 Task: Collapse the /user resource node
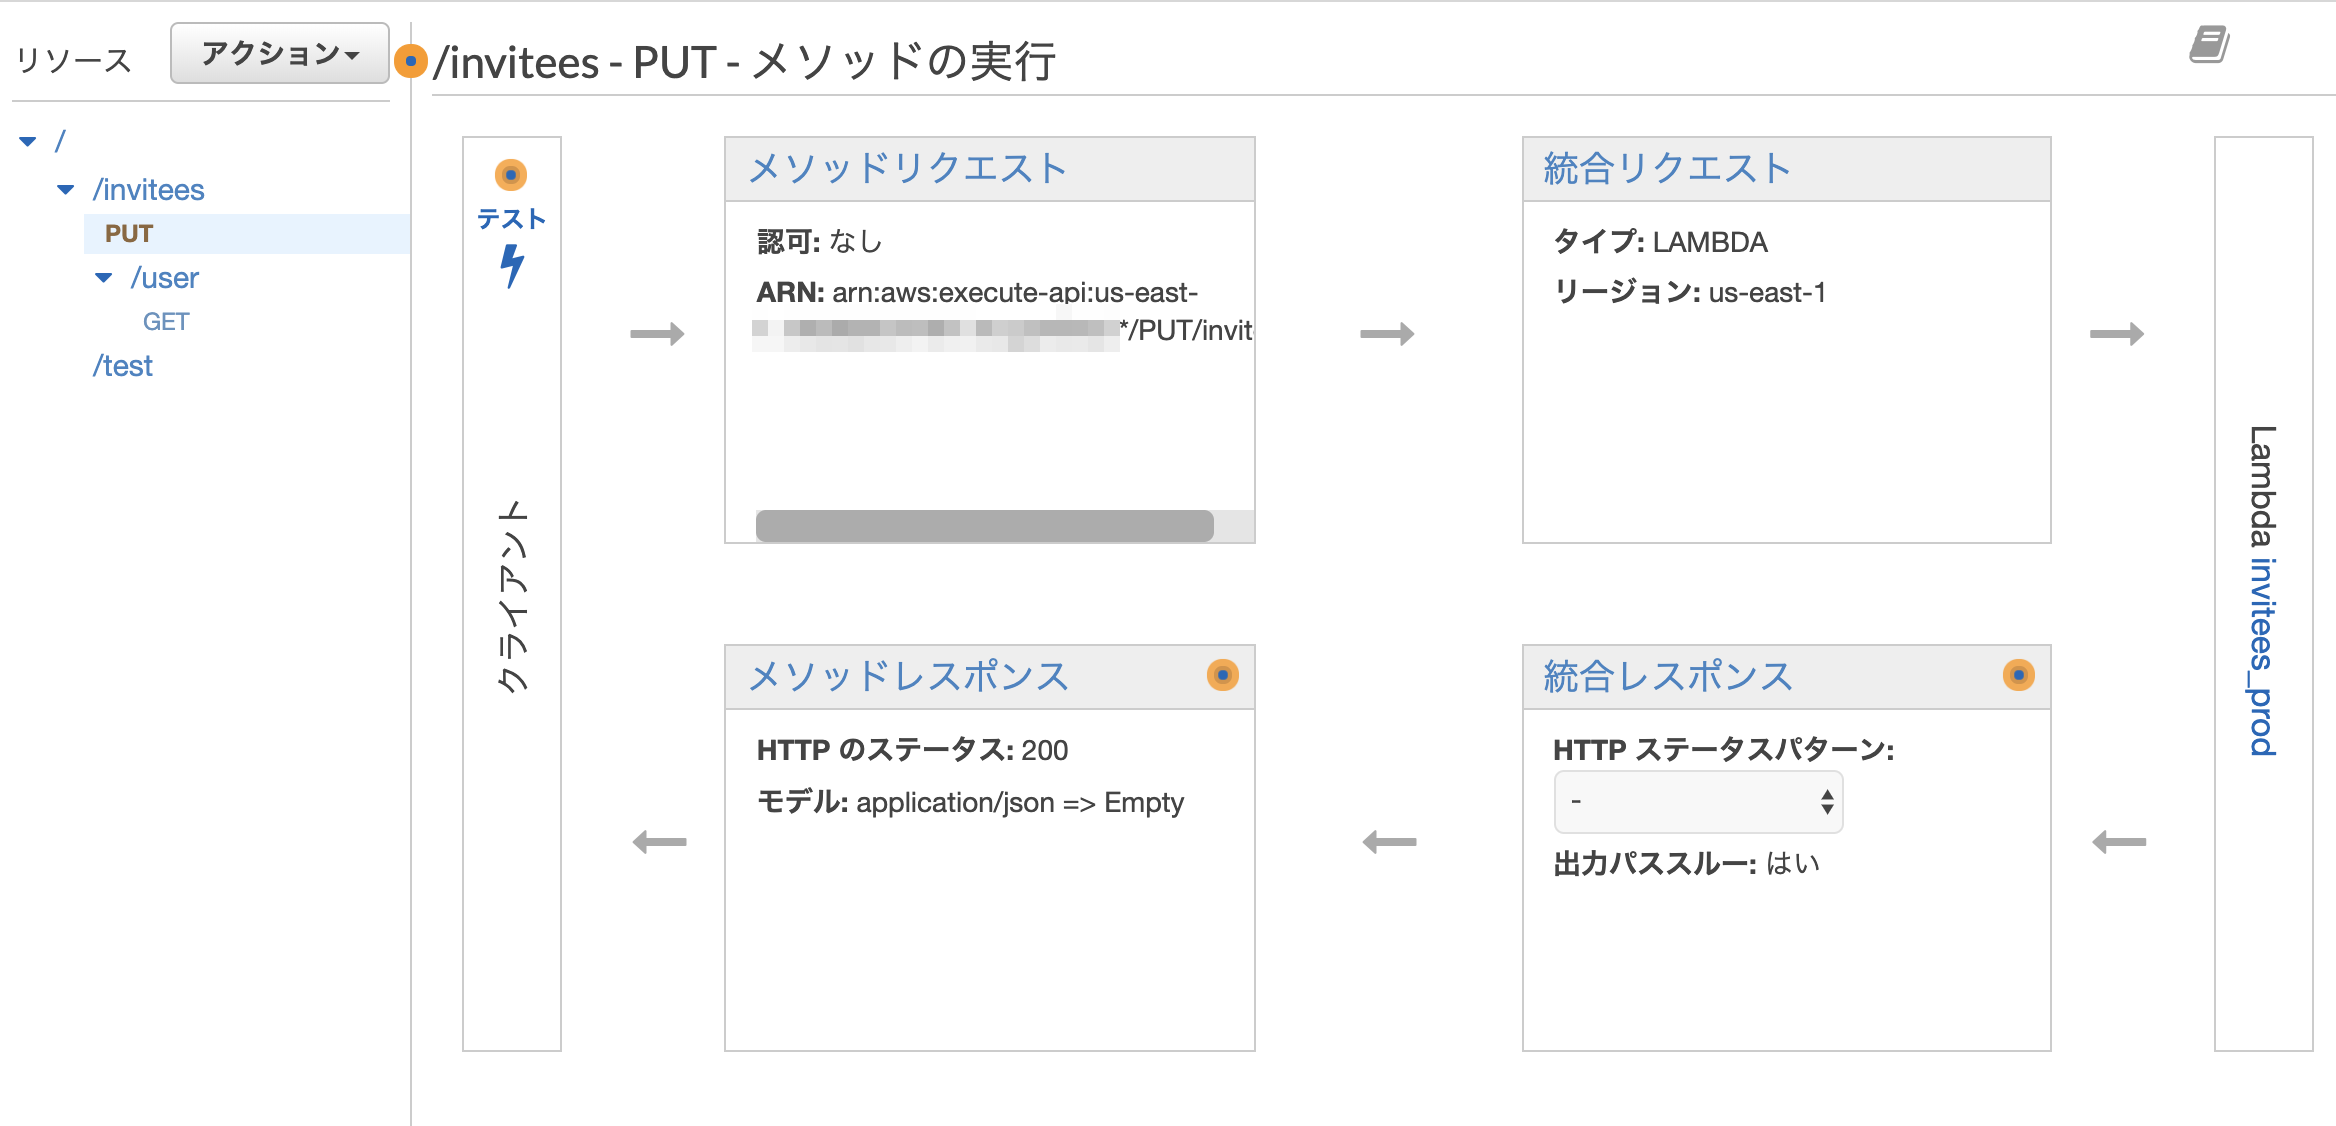(104, 278)
